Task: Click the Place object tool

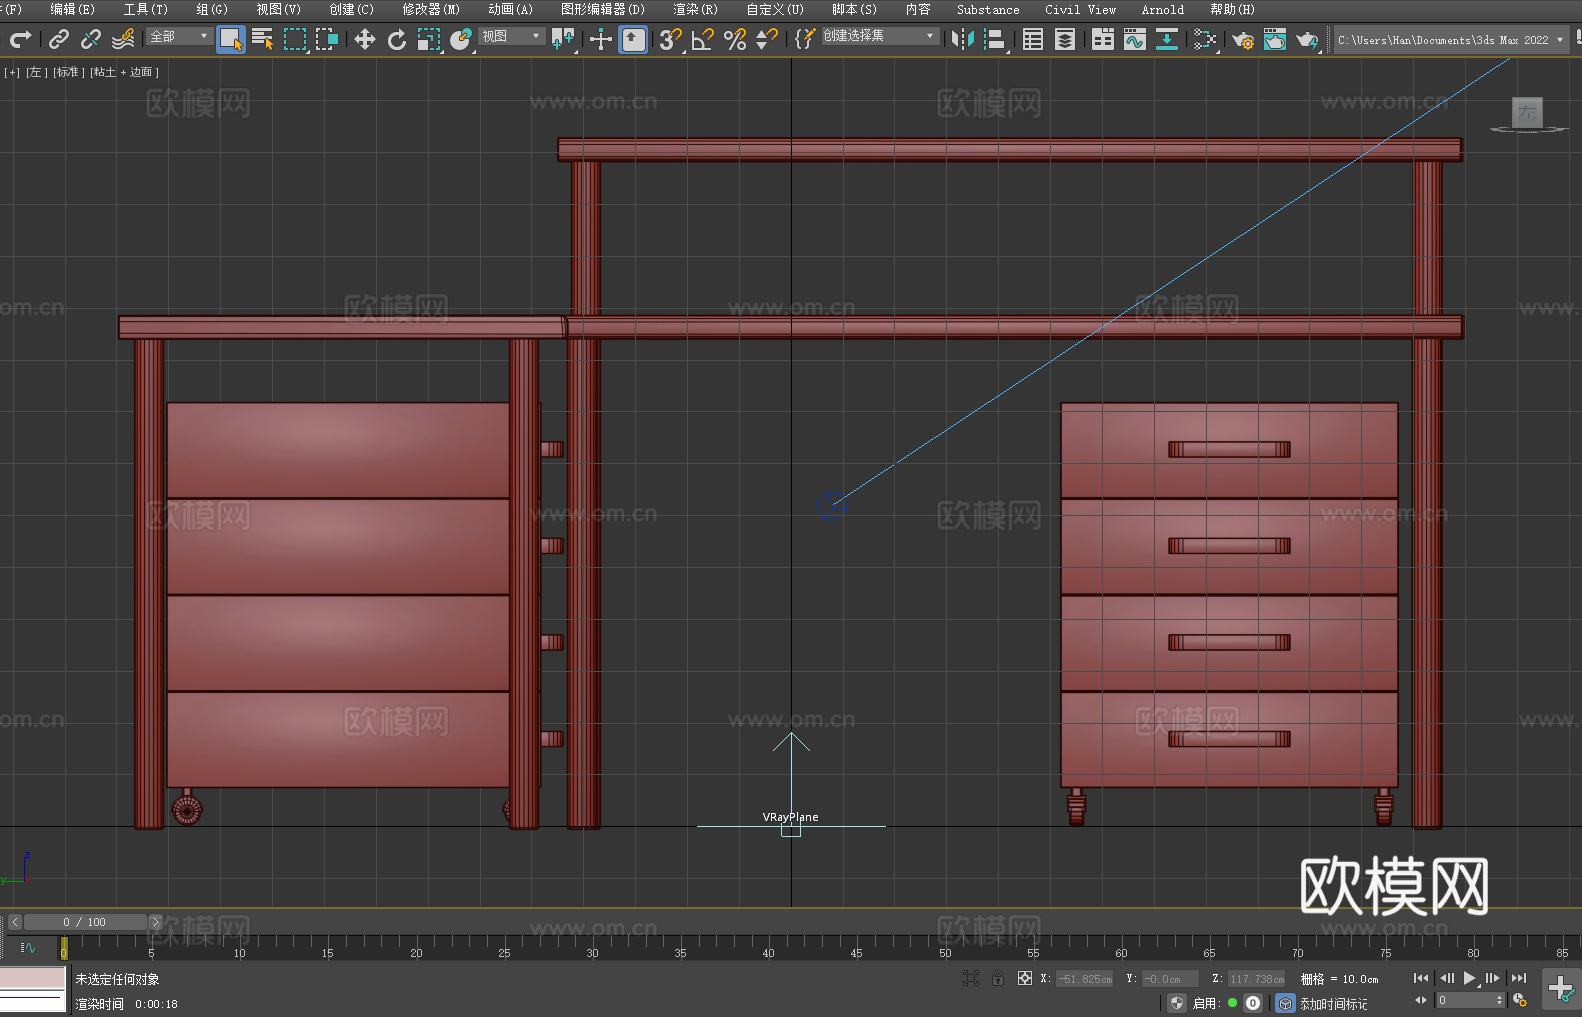Action: click(x=461, y=39)
